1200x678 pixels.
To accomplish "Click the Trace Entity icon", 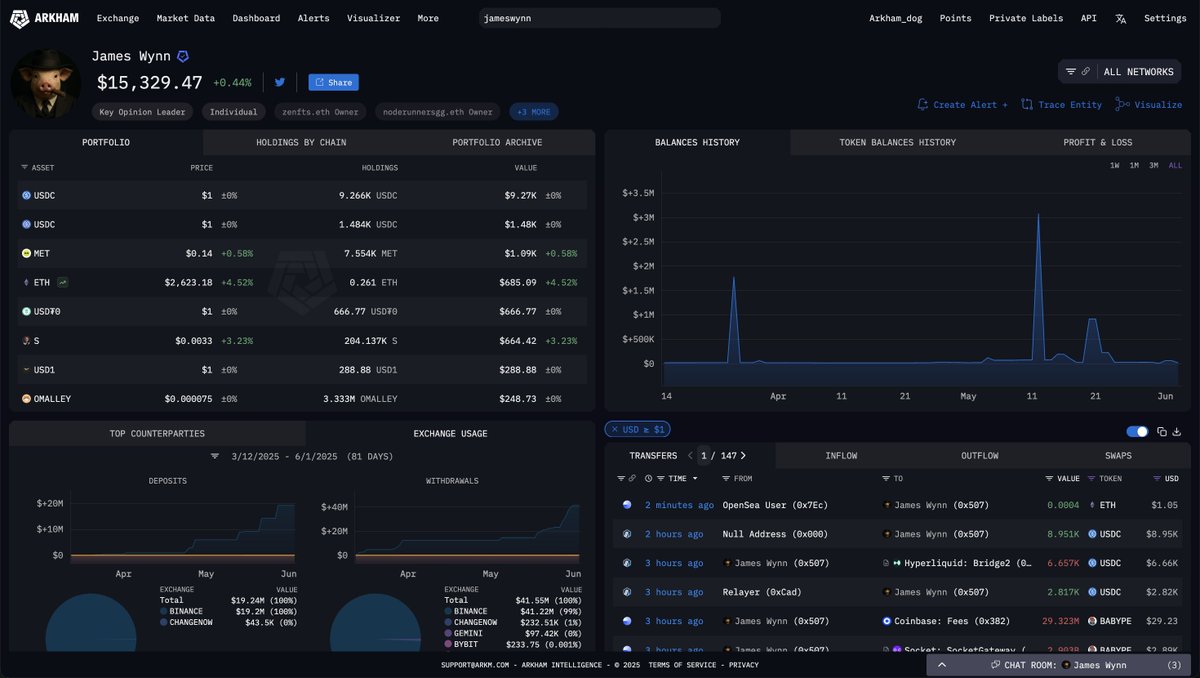I will [x=1026, y=104].
